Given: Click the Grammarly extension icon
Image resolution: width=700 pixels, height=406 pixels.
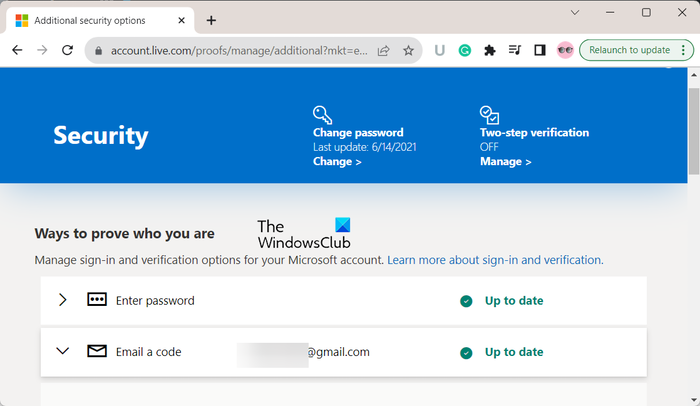Looking at the screenshot, I should click(465, 50).
